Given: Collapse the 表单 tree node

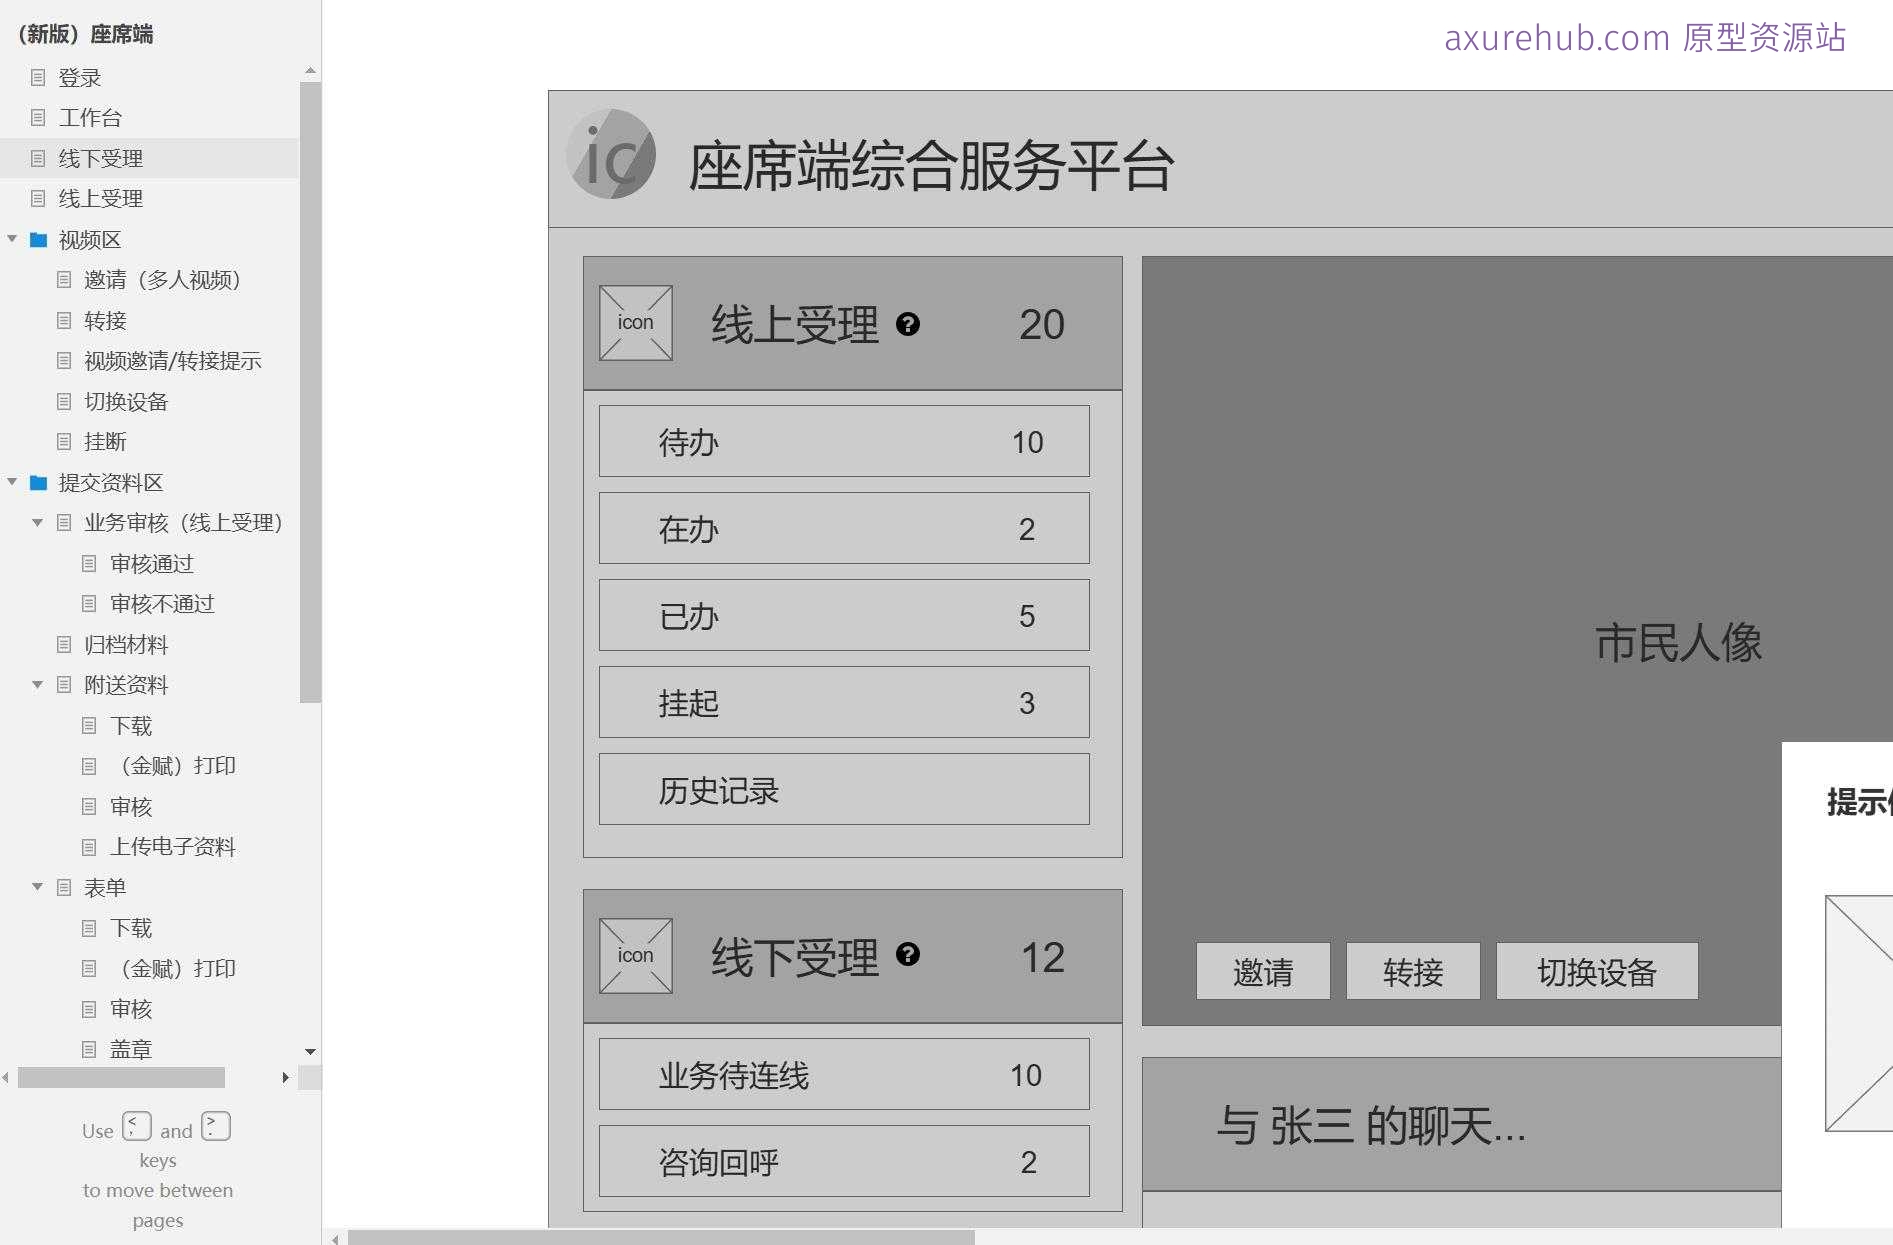Looking at the screenshot, I should point(38,887).
